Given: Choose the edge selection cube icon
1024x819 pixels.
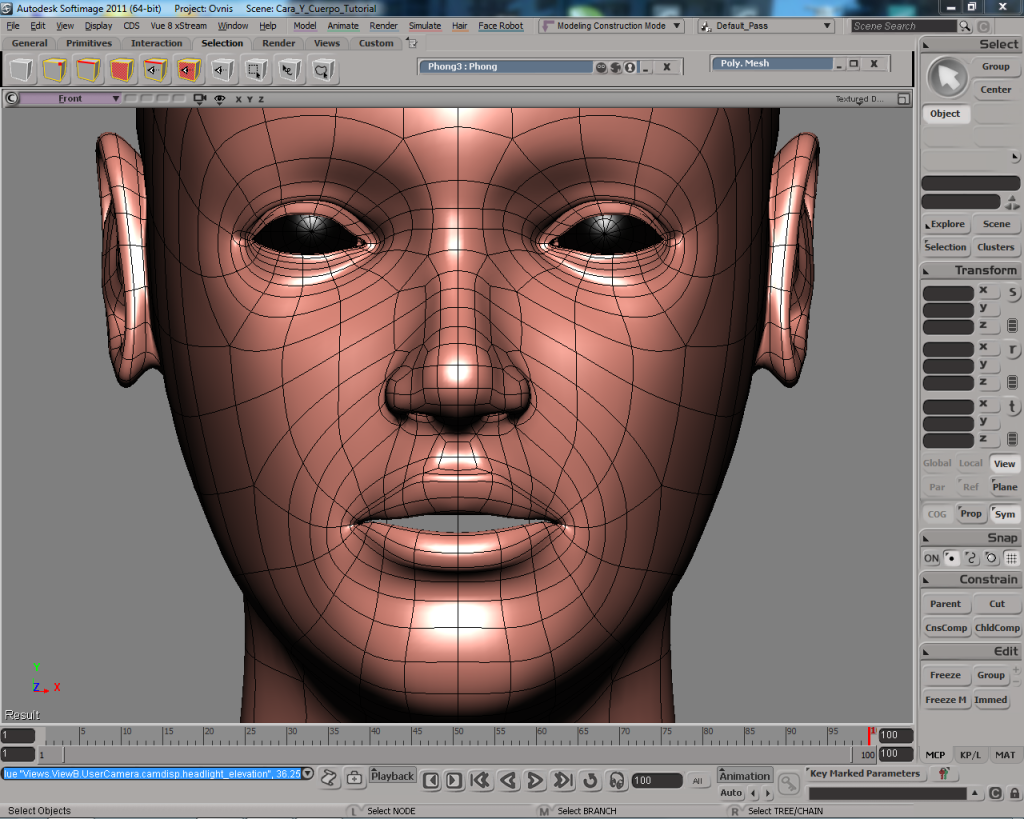Looking at the screenshot, I should pos(89,70).
